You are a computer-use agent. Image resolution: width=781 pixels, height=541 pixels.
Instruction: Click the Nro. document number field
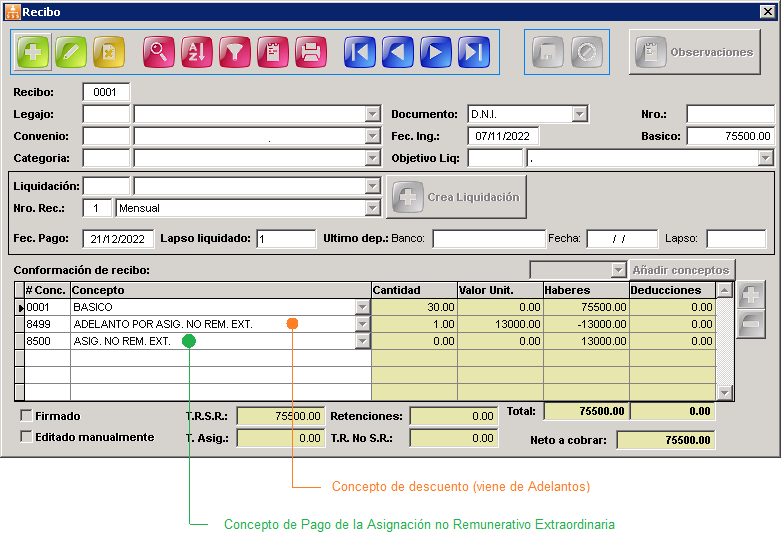coord(730,114)
